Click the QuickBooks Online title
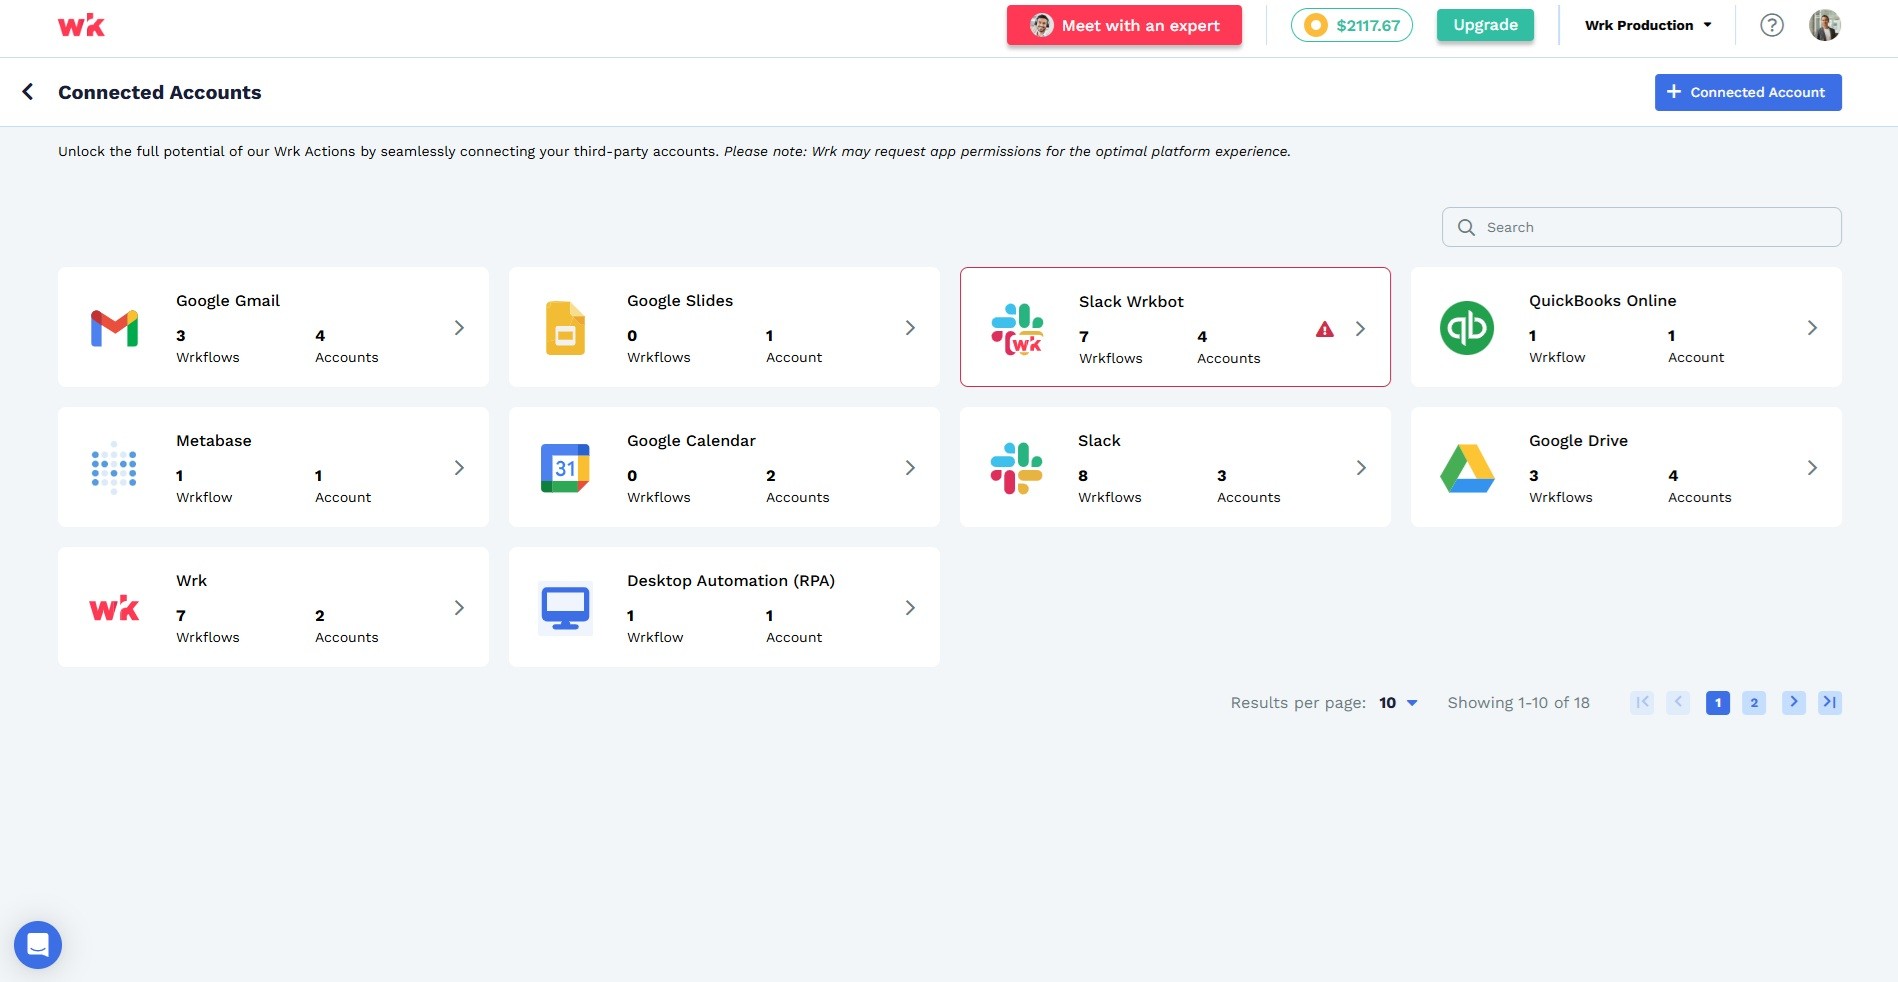The width and height of the screenshot is (1898, 982). coord(1602,300)
